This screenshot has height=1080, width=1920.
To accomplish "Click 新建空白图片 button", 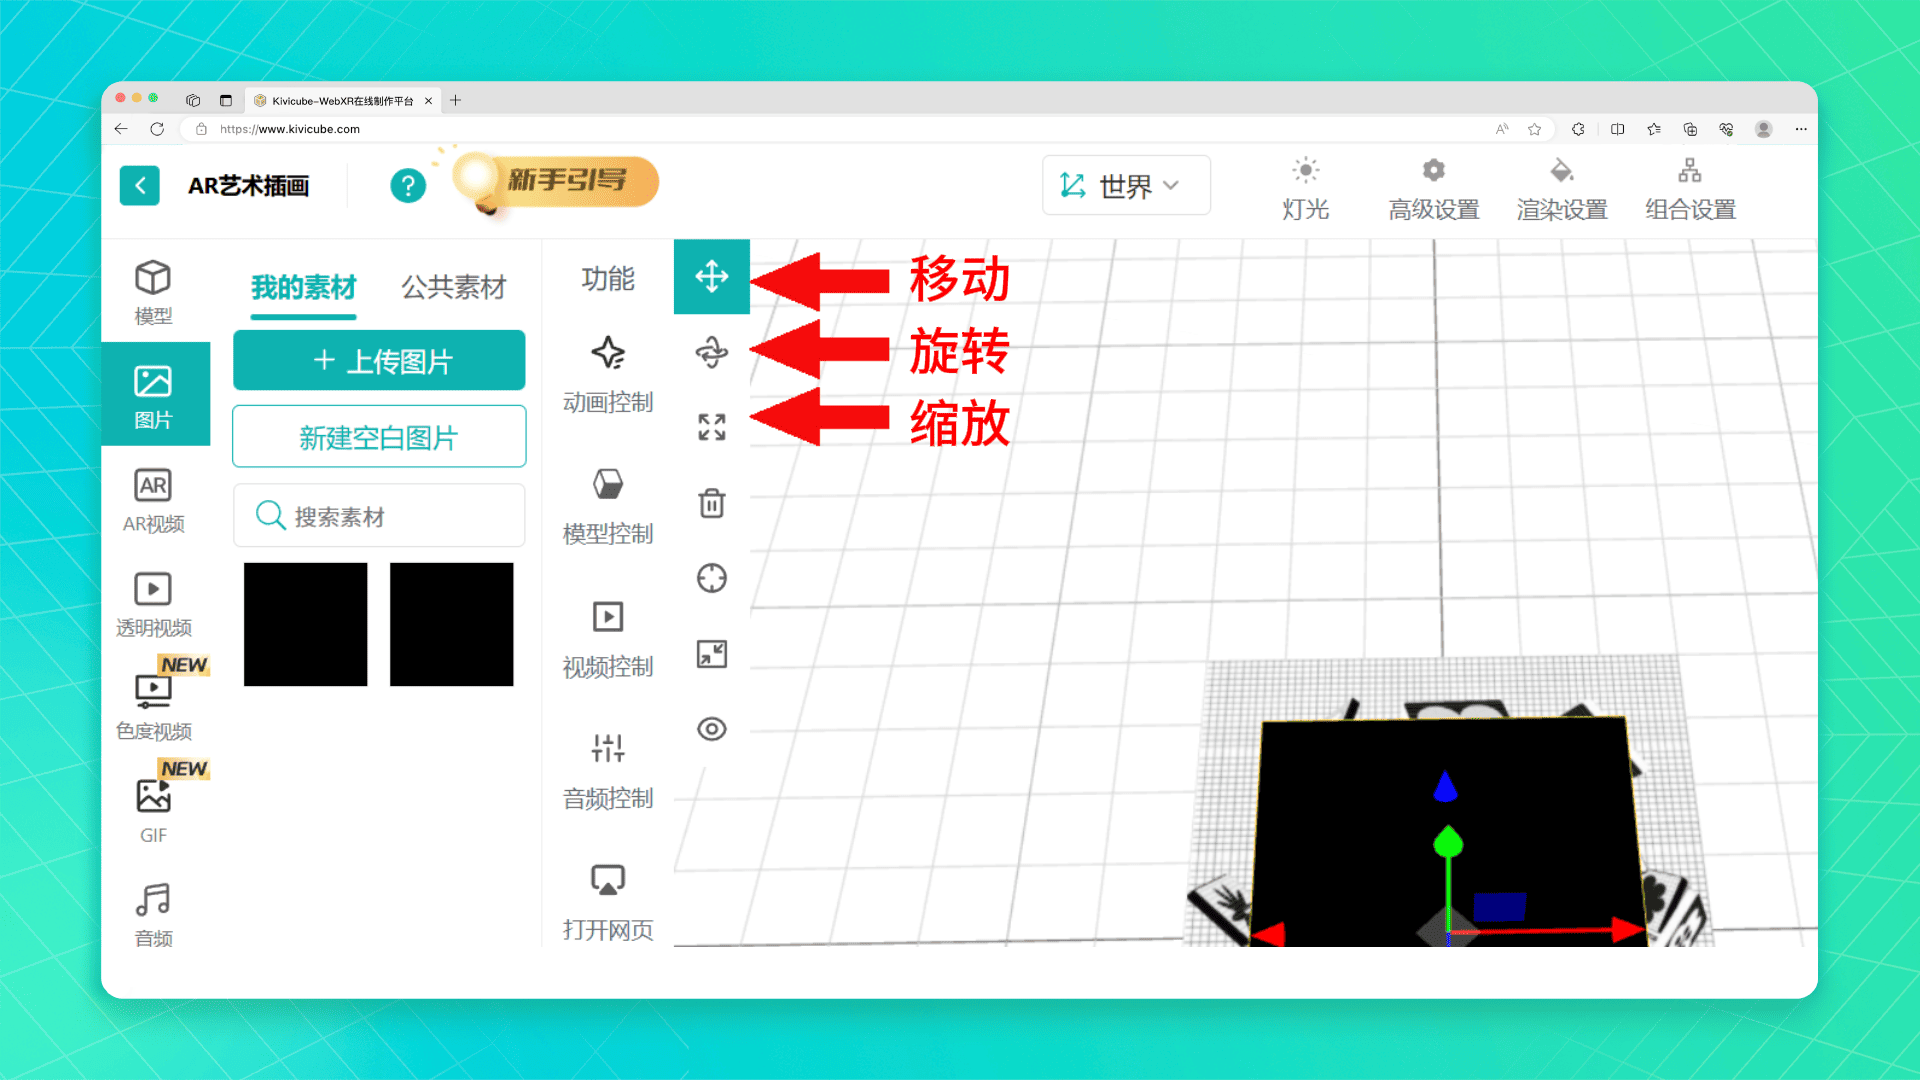I will point(379,437).
